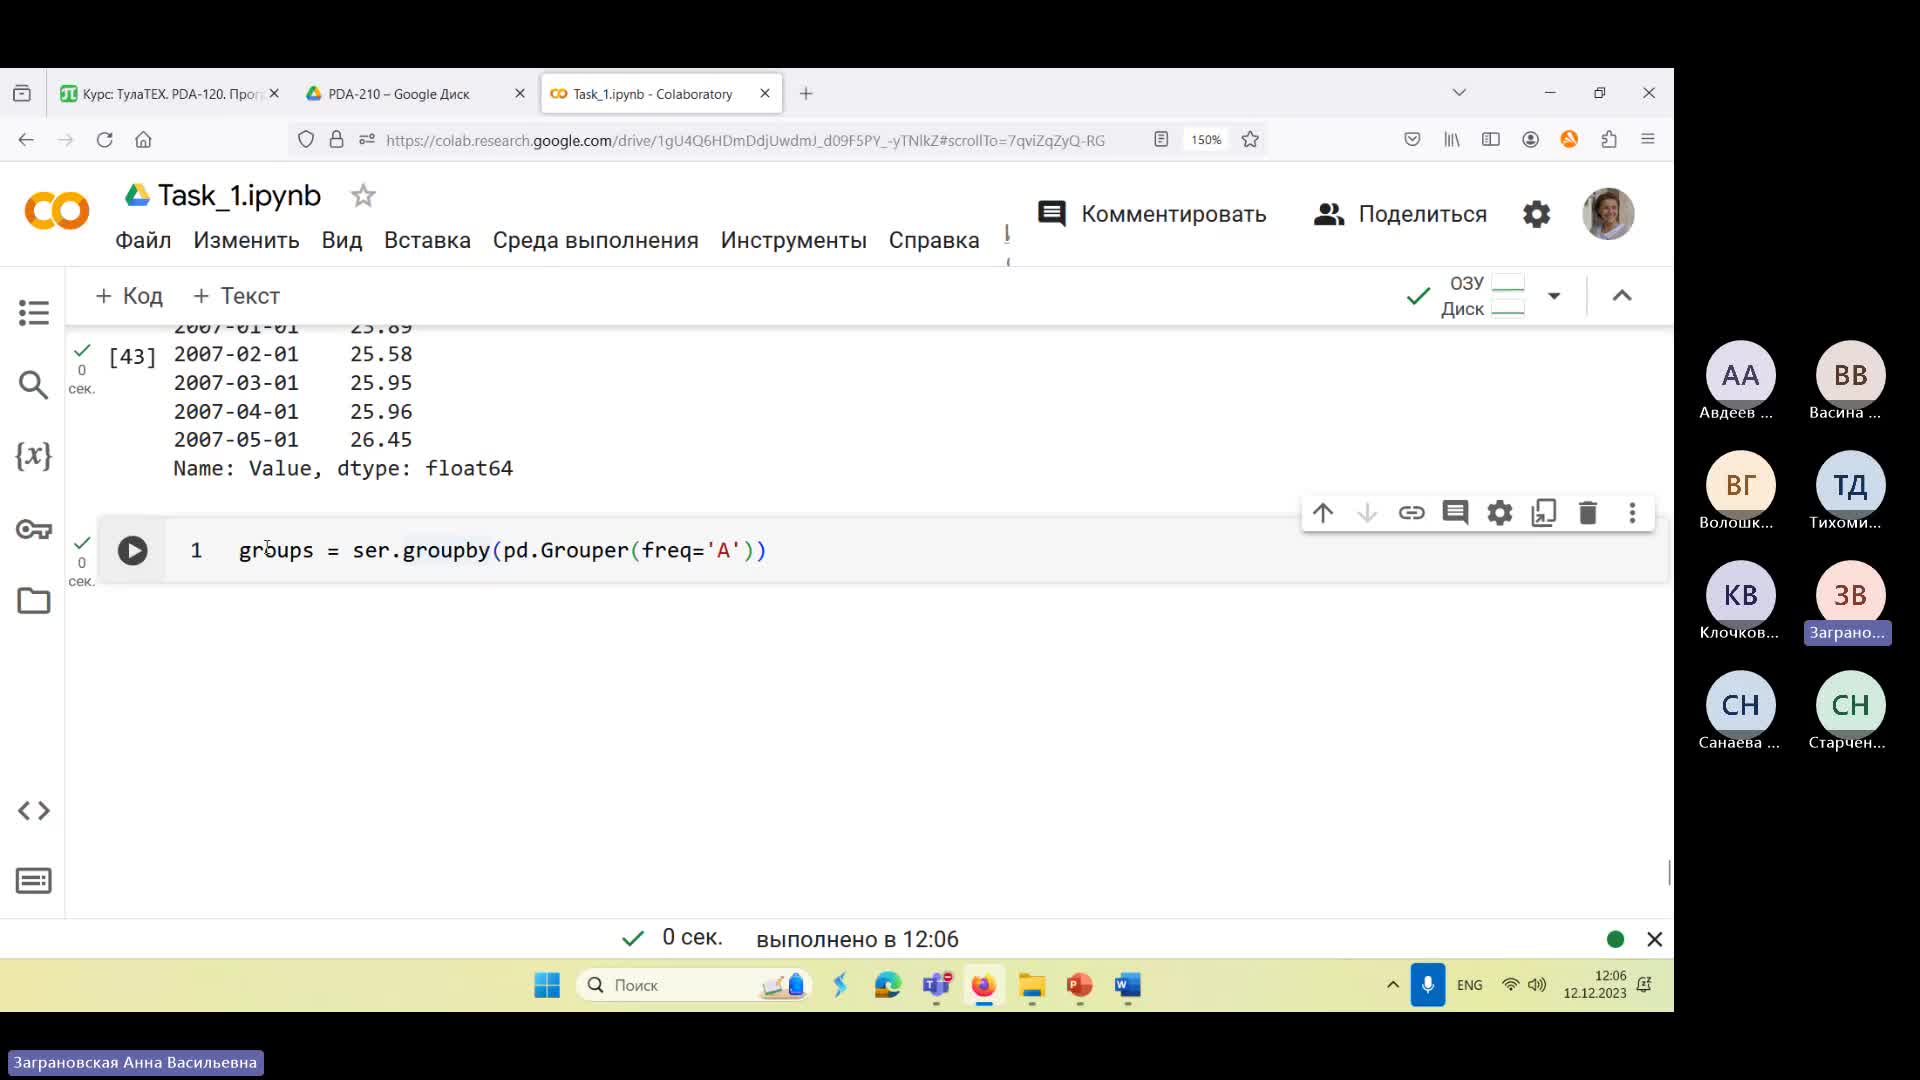Select participant Авдеев avatar
The height and width of the screenshot is (1080, 1920).
(1740, 375)
